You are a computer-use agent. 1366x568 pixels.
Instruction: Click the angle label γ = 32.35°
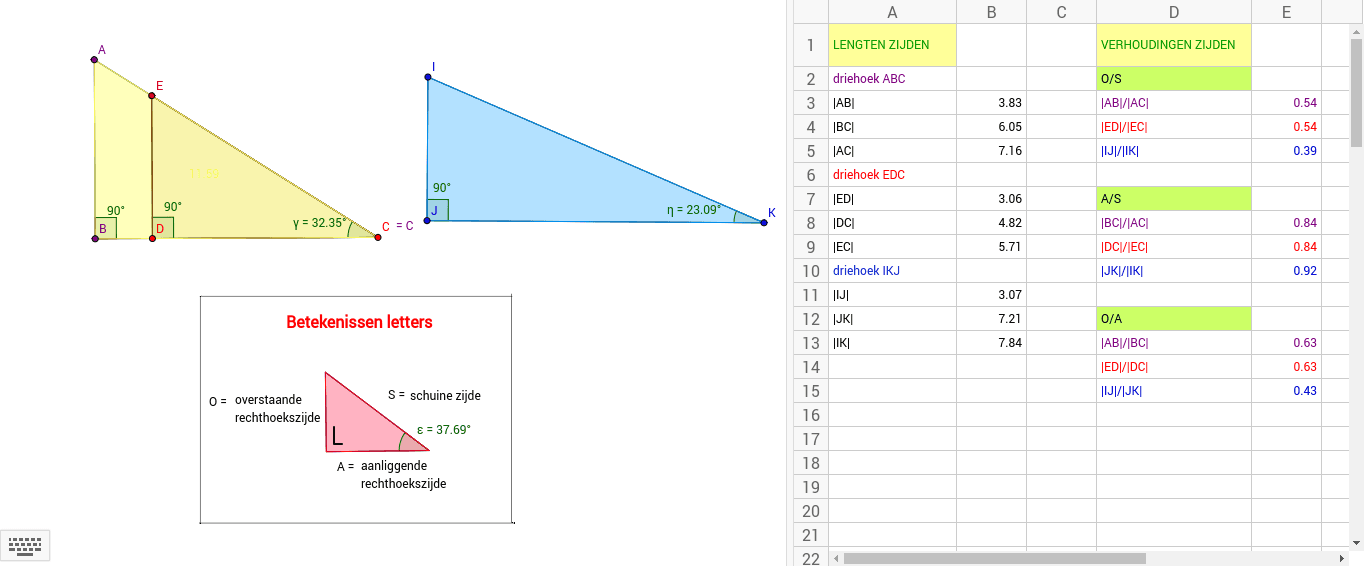[320, 223]
